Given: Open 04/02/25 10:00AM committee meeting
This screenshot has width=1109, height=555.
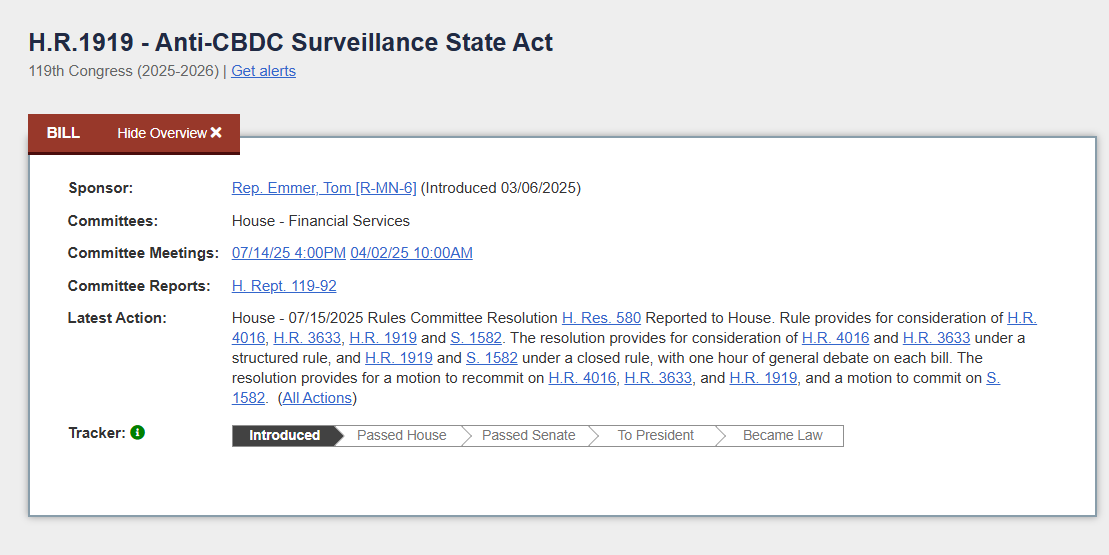Looking at the screenshot, I should coord(411,253).
